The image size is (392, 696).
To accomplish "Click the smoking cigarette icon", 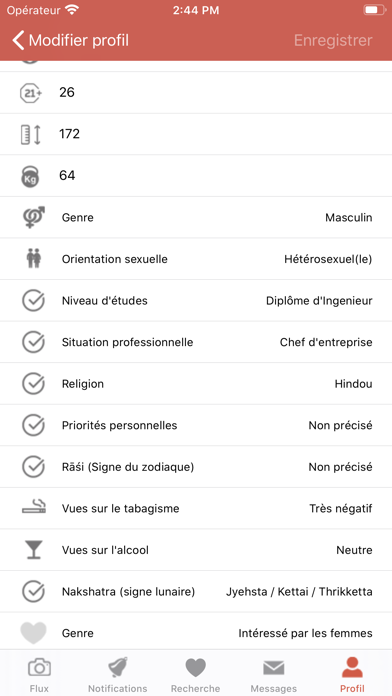I will (x=34, y=508).
